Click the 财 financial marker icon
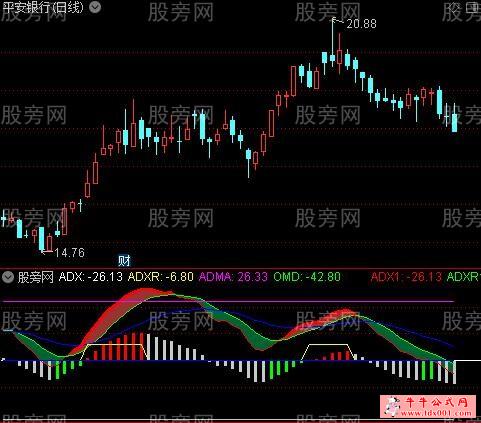Viewport: 481px width, 423px height. click(124, 260)
